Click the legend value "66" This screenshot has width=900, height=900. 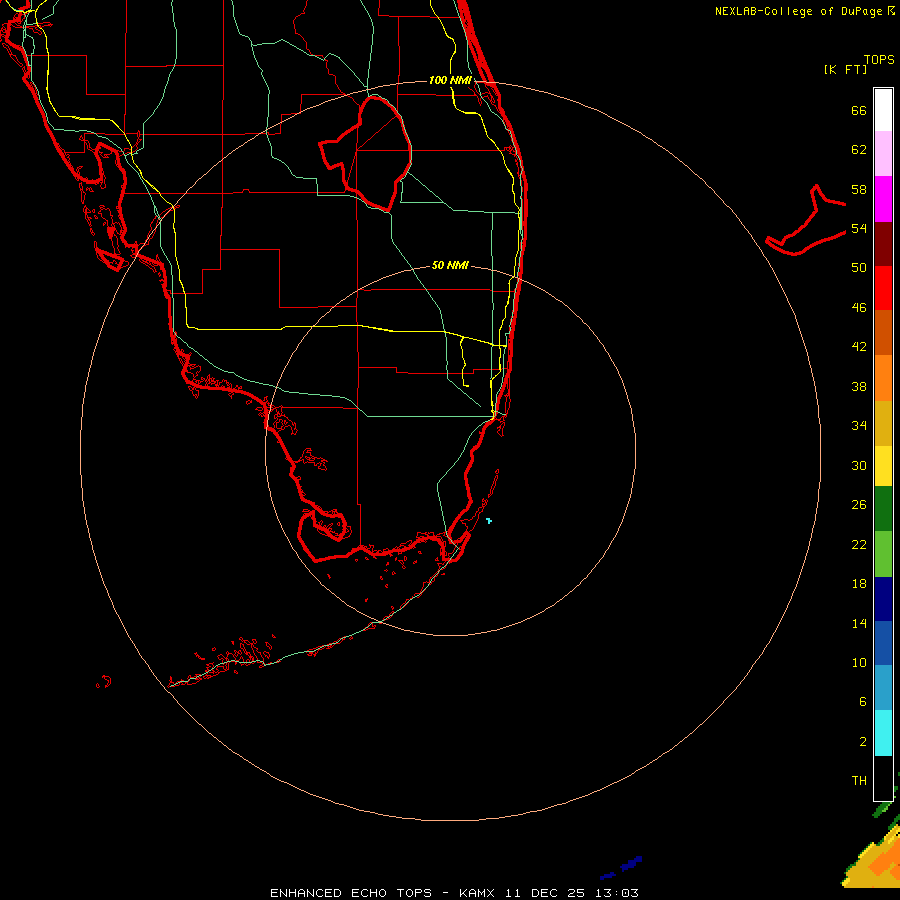point(859,110)
